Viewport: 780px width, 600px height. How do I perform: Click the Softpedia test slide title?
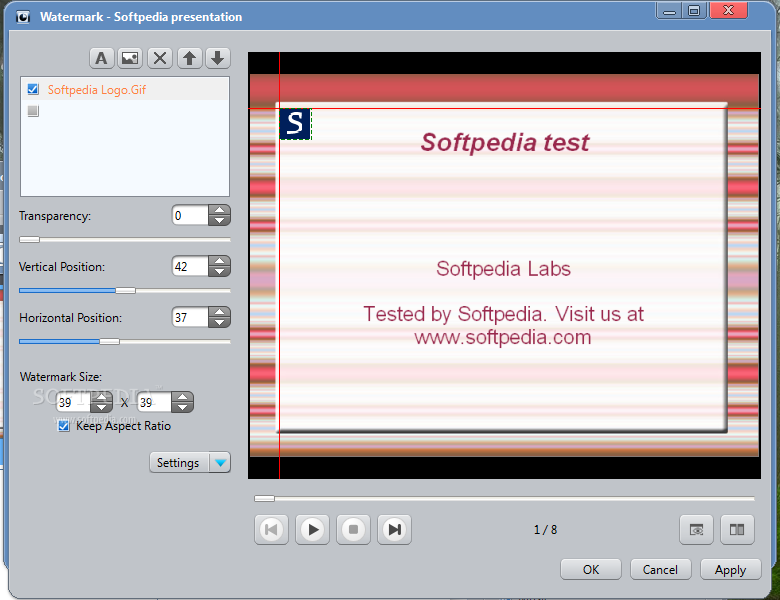coord(505,142)
